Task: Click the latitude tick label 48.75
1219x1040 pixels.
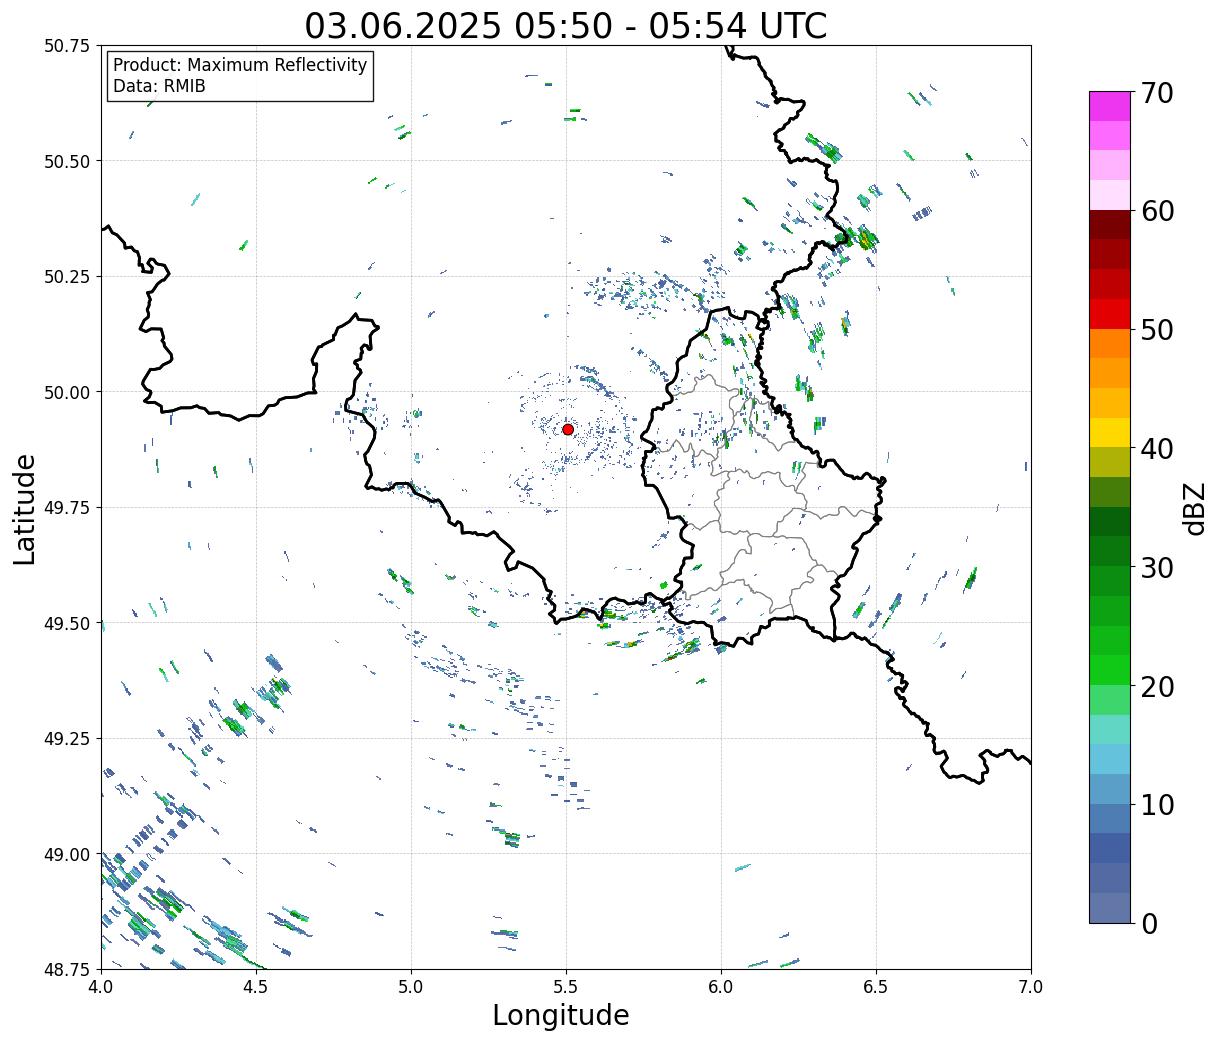Action: click(x=67, y=970)
